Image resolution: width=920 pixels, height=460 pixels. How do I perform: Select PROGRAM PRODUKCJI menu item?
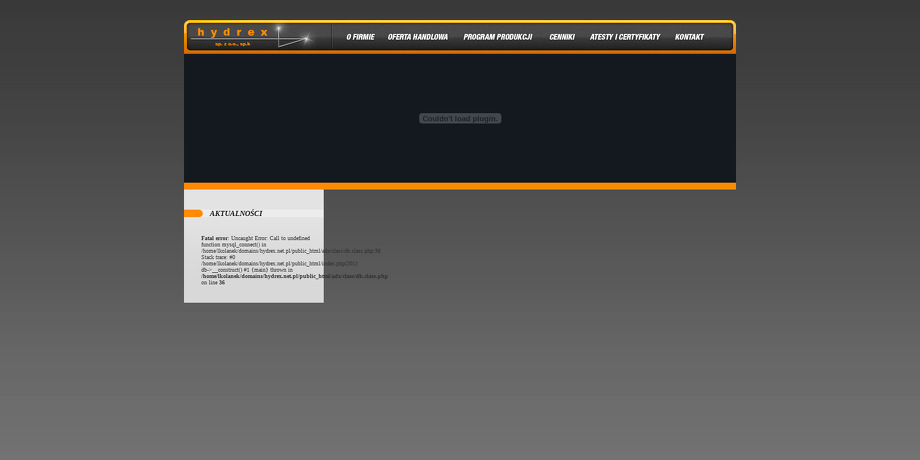(x=497, y=37)
